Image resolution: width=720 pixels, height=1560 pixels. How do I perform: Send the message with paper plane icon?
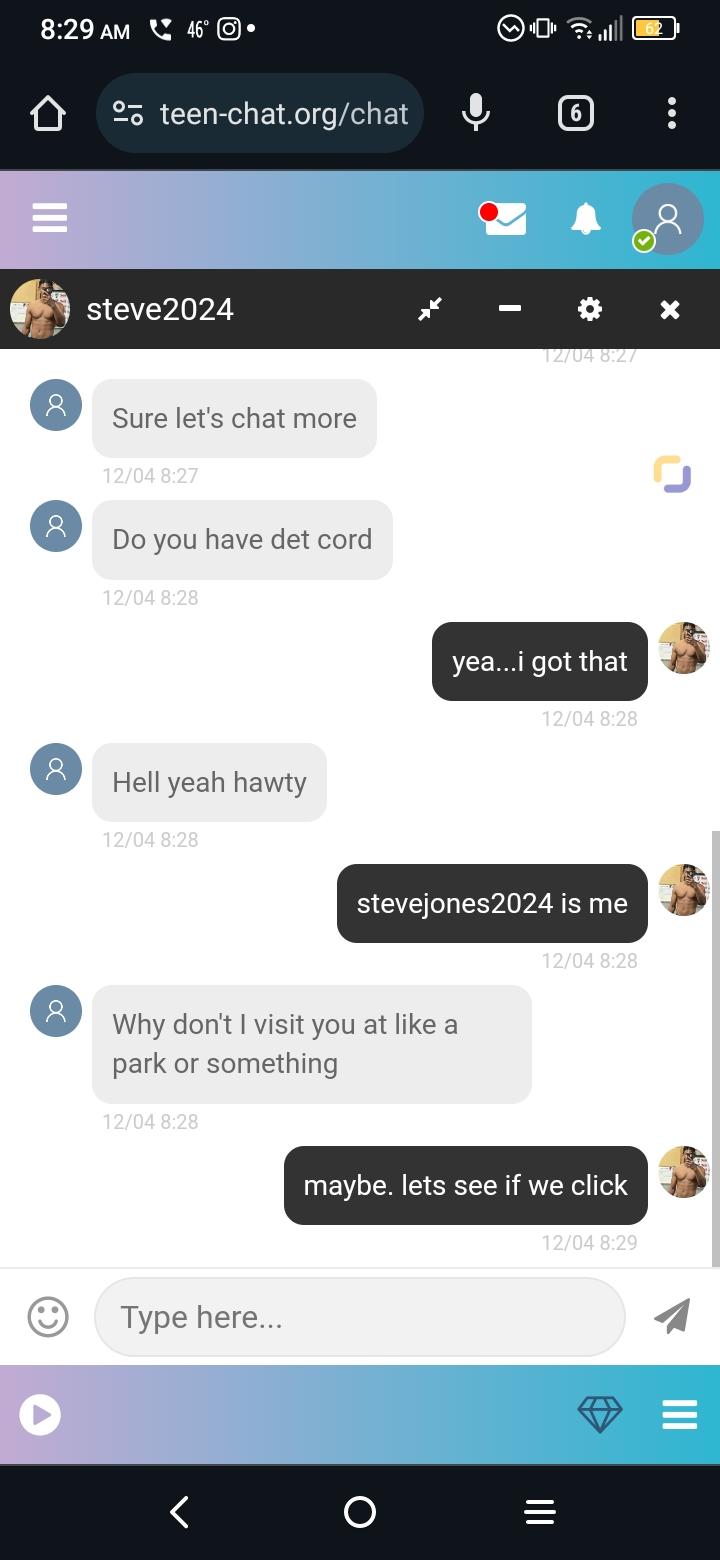click(x=672, y=1316)
